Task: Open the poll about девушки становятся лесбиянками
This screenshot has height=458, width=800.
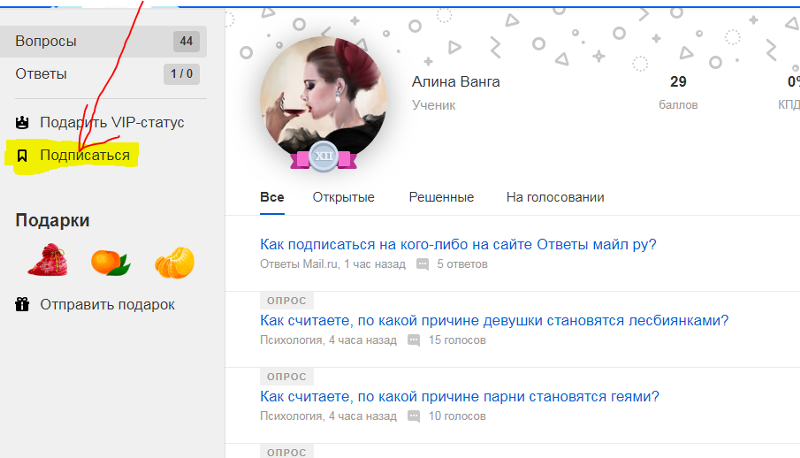Action: pos(494,320)
